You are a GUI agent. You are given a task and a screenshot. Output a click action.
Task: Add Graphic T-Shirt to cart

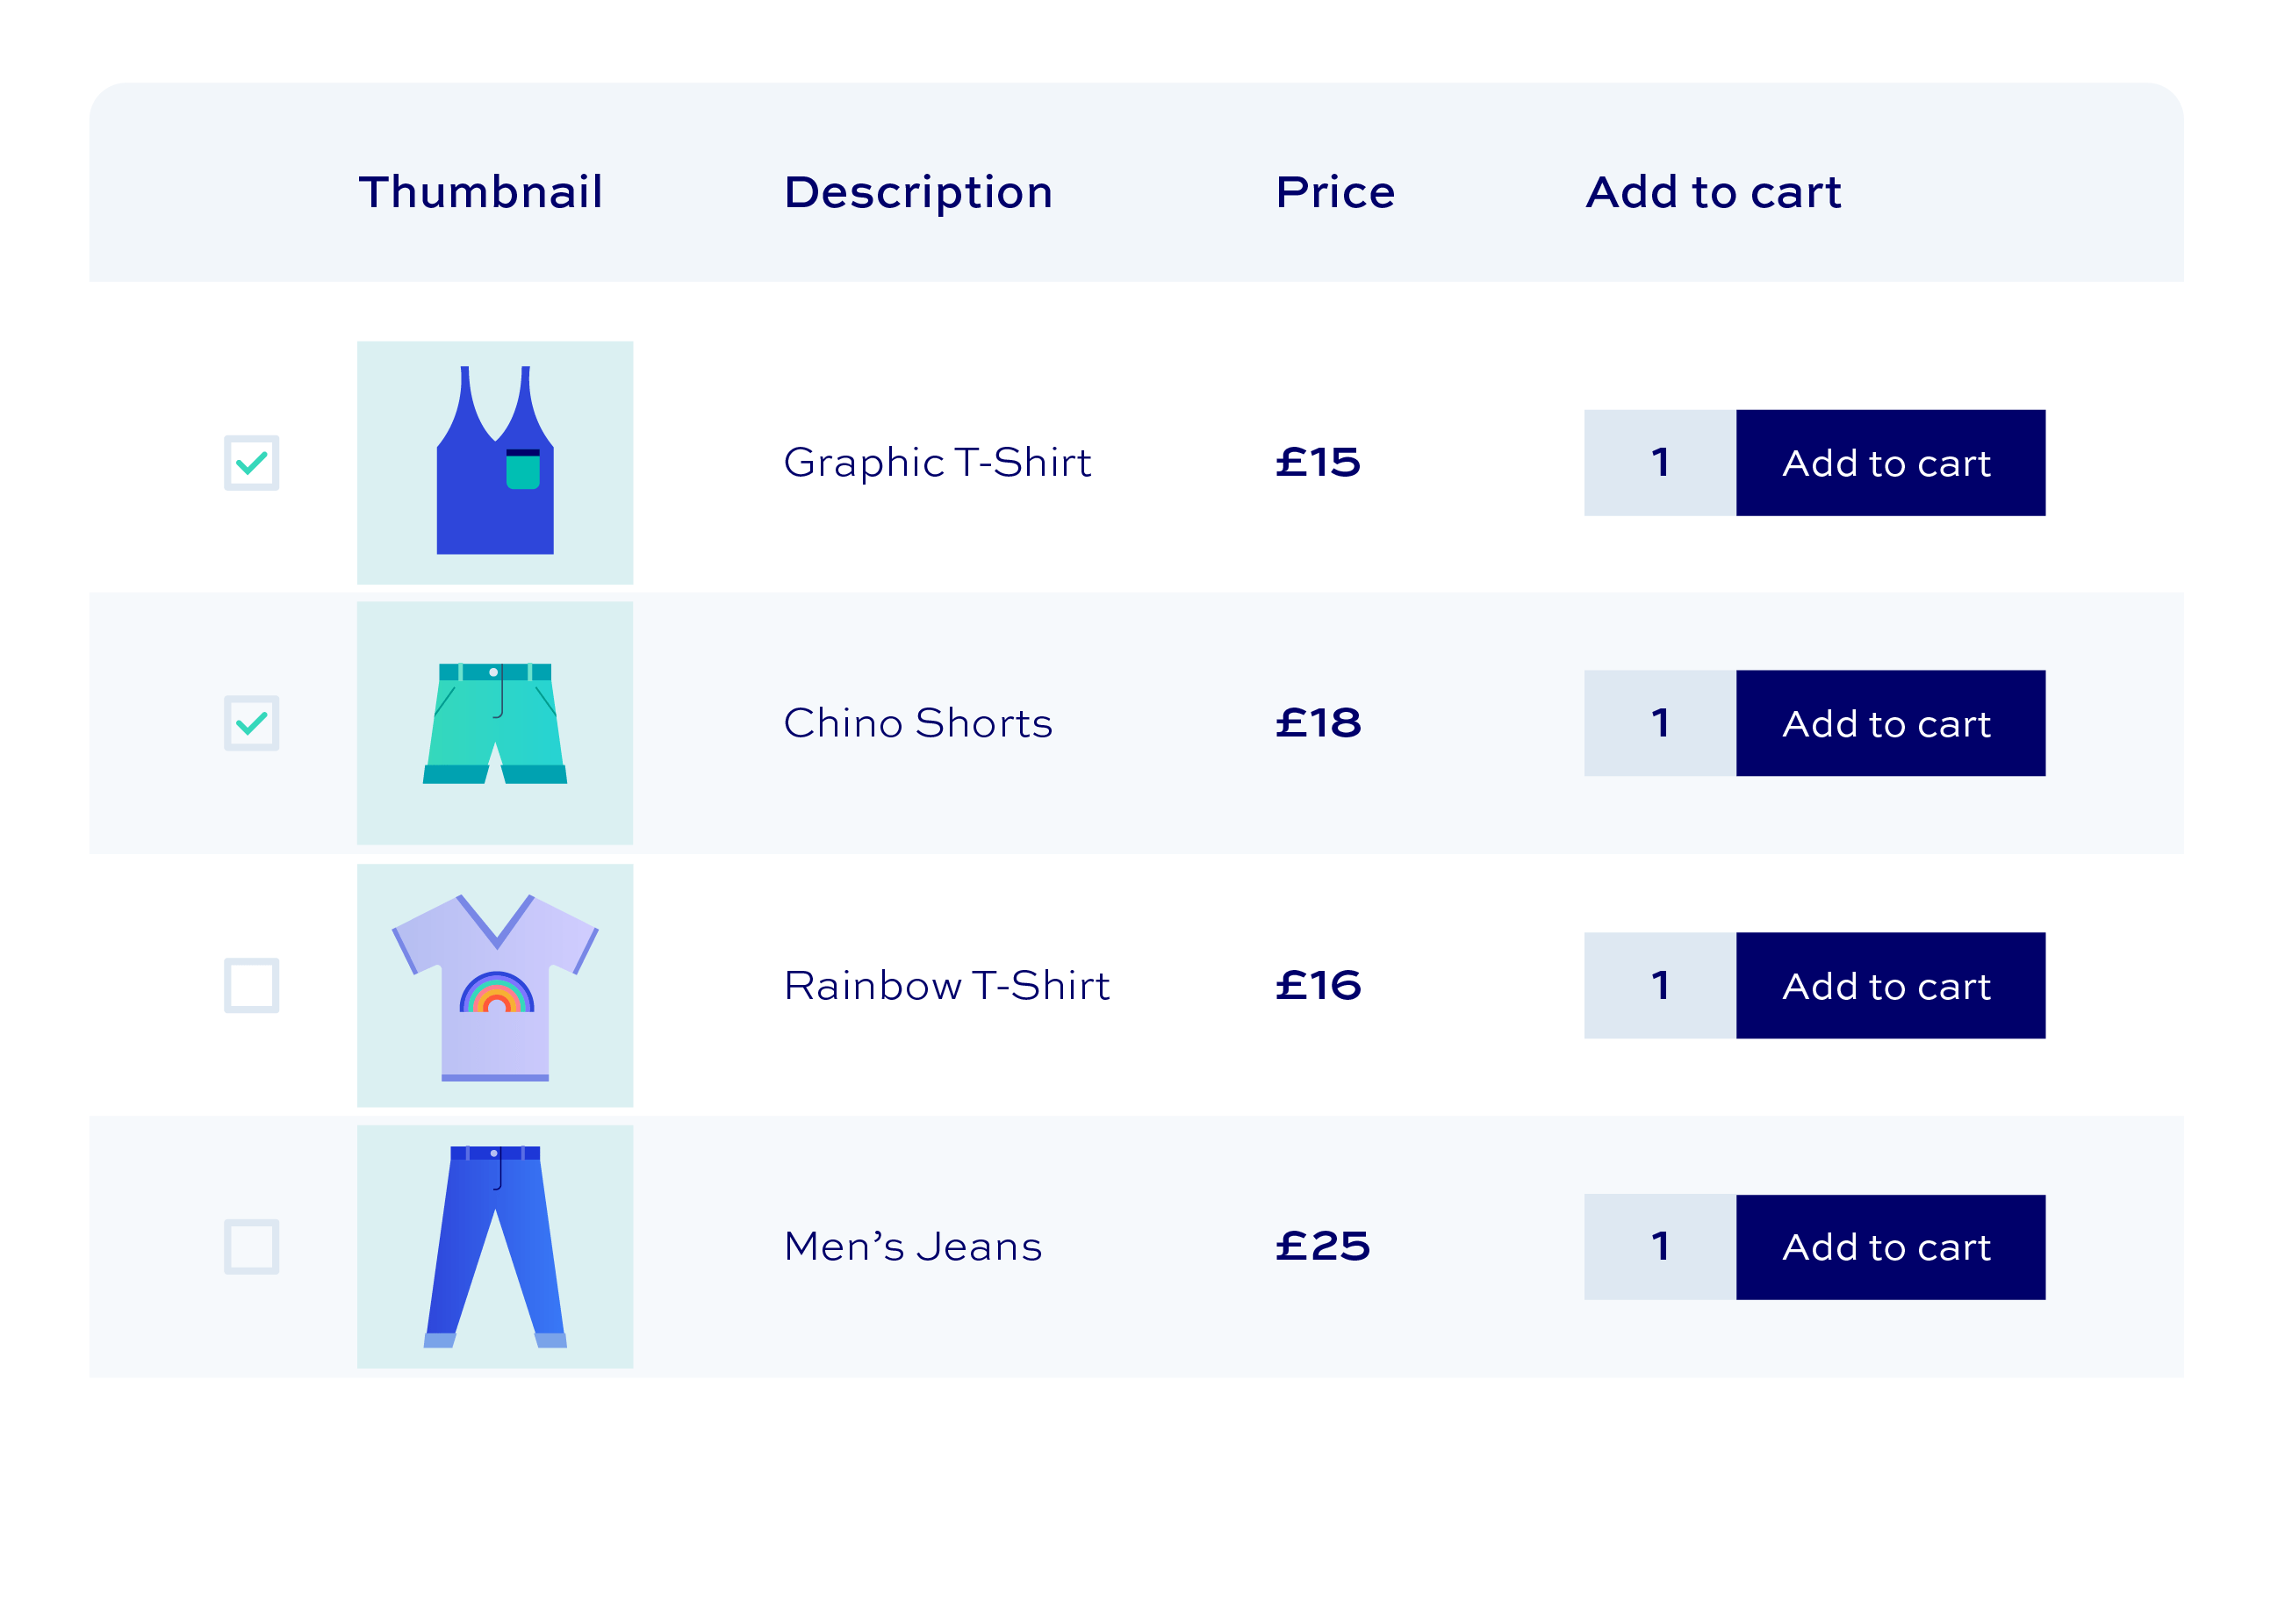coord(1890,463)
